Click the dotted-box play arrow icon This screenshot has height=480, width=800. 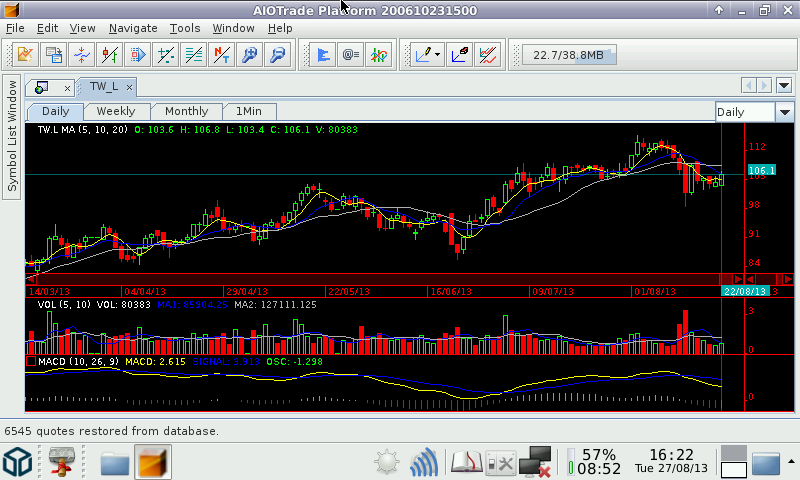pyautogui.click(x=137, y=54)
